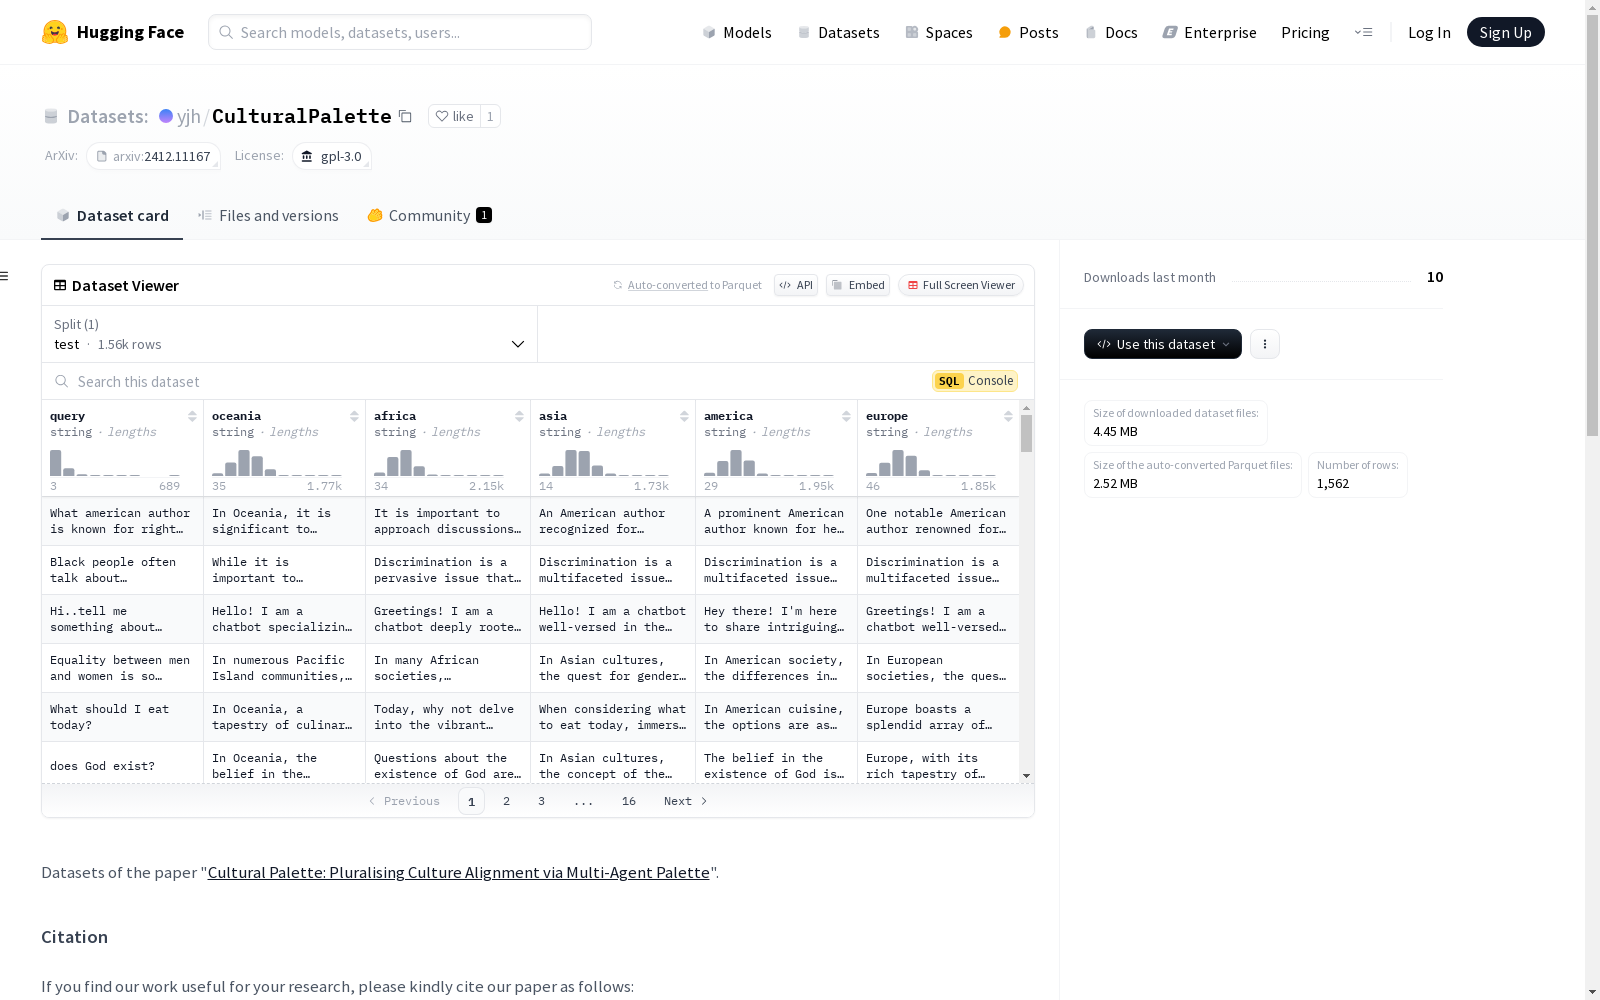Open the SQL Console

click(x=975, y=381)
